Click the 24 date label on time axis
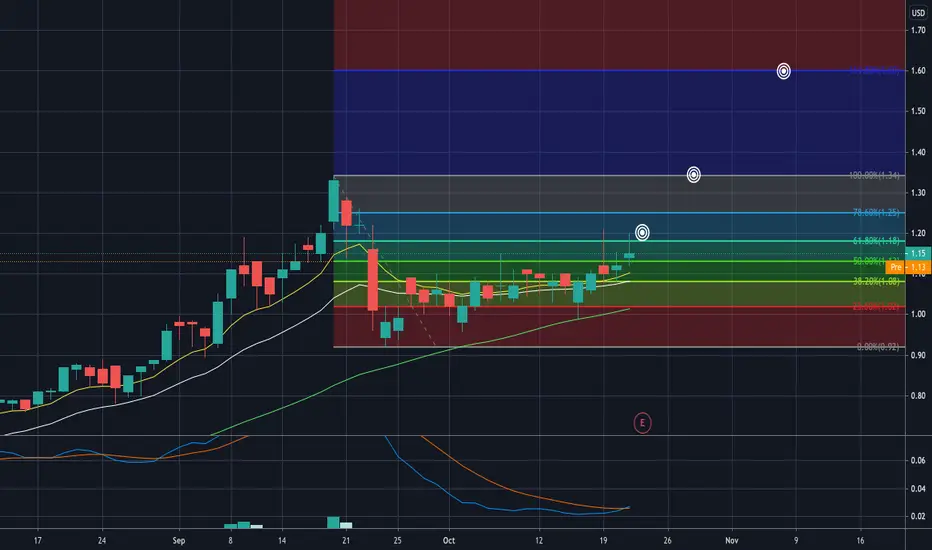Screen dimensions: 932x550 pyautogui.click(x=102, y=540)
